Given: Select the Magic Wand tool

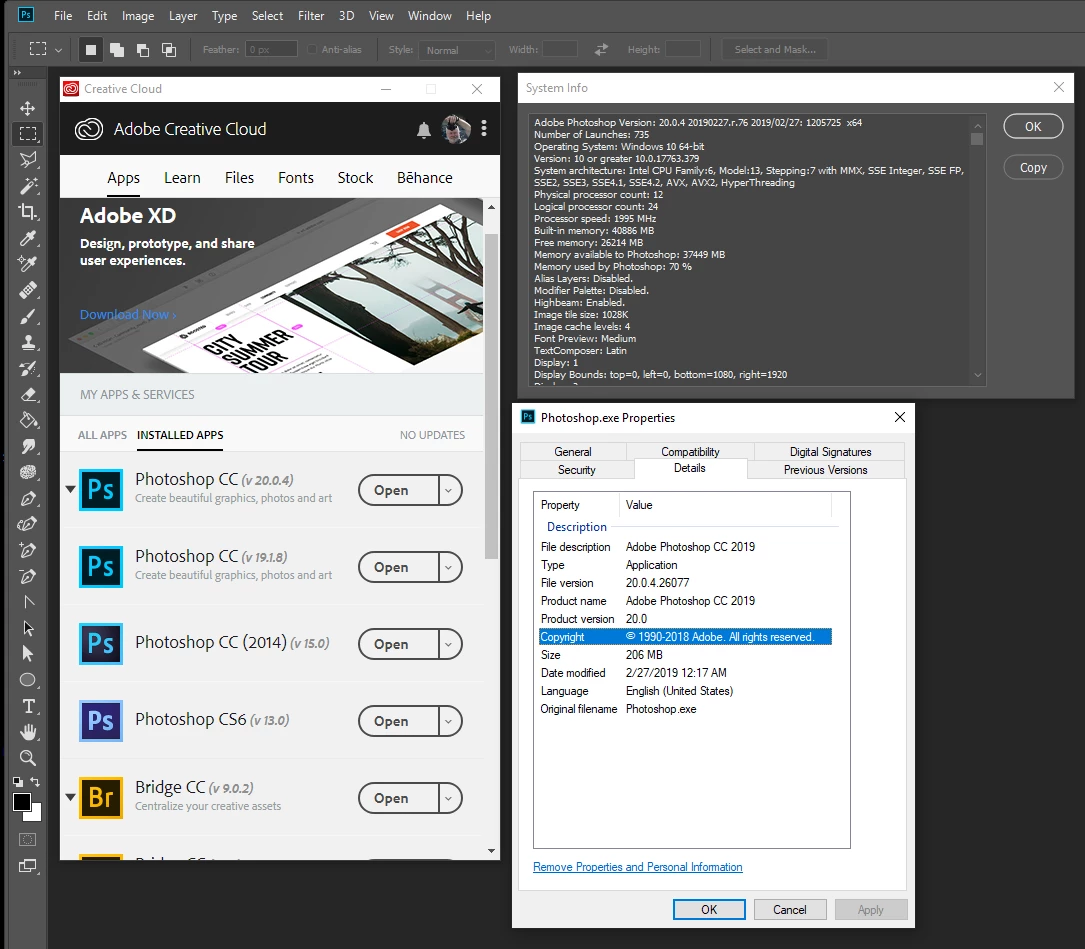Looking at the screenshot, I should click(28, 186).
